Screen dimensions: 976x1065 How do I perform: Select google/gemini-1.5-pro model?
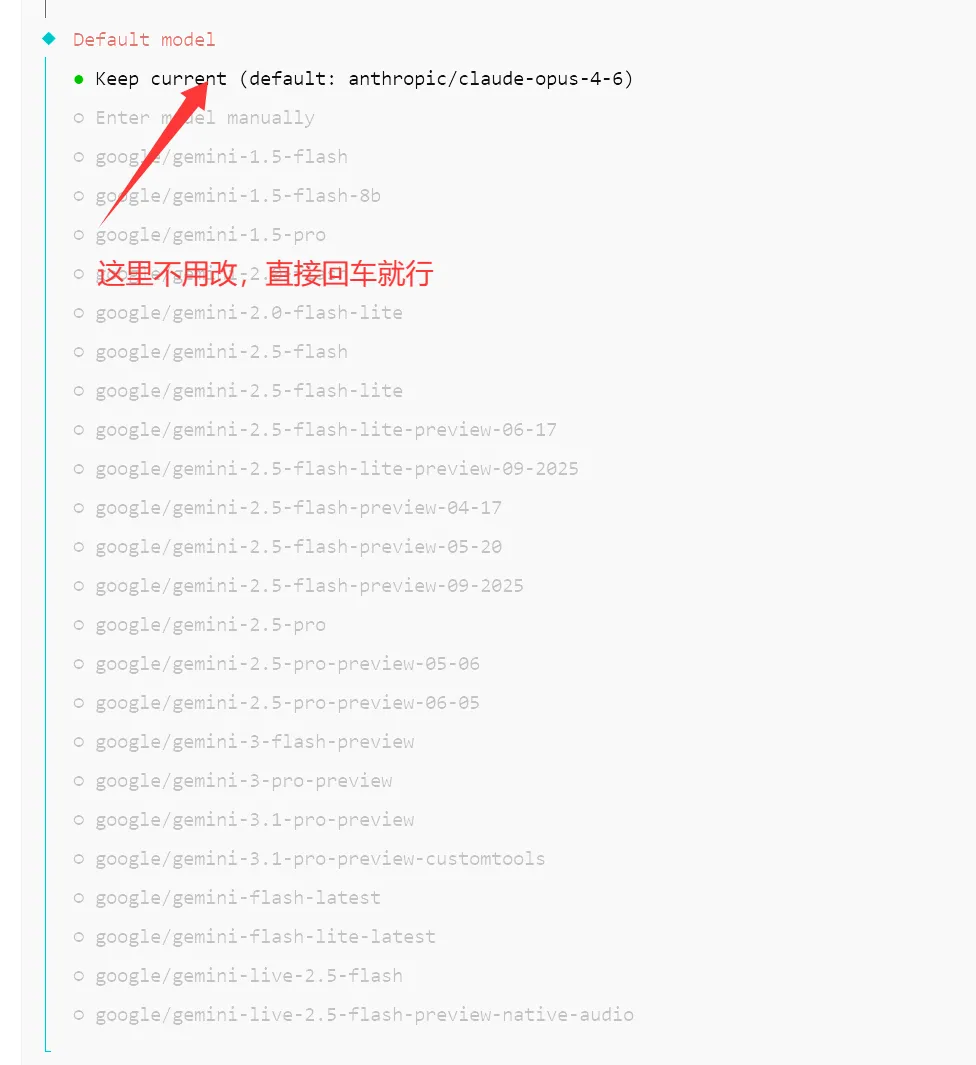coord(200,235)
